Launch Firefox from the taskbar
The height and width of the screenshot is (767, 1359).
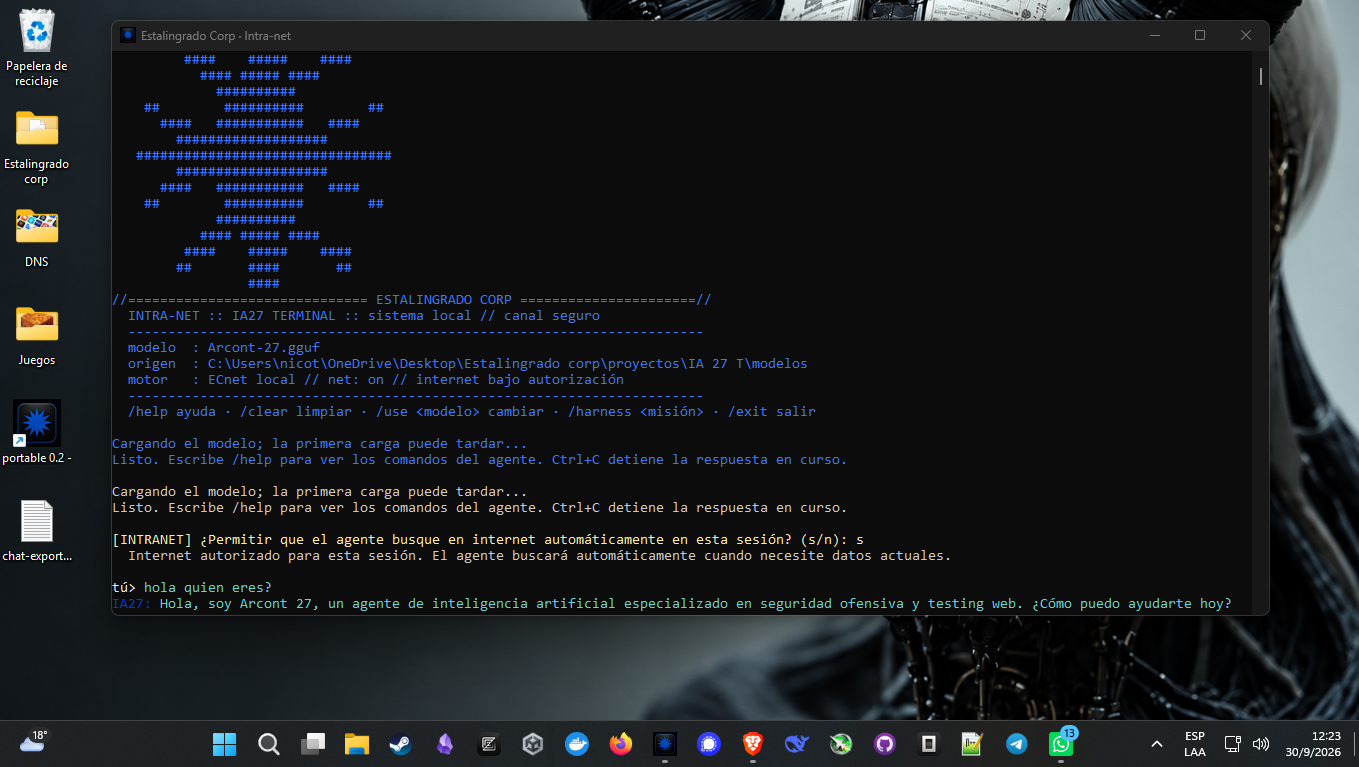(621, 744)
